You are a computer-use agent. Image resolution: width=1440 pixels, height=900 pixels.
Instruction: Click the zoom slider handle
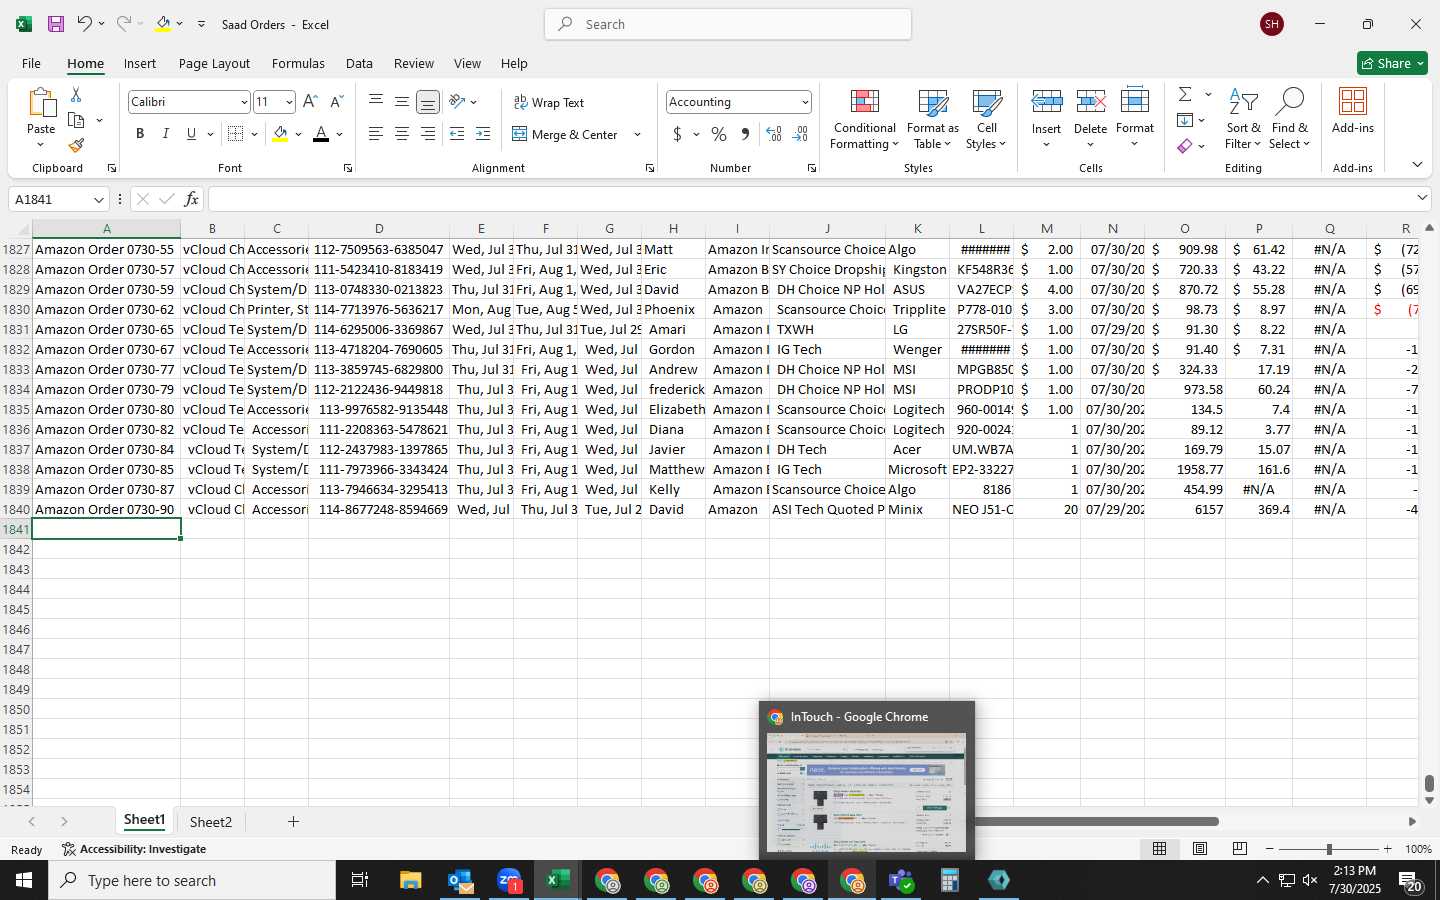[1329, 849]
